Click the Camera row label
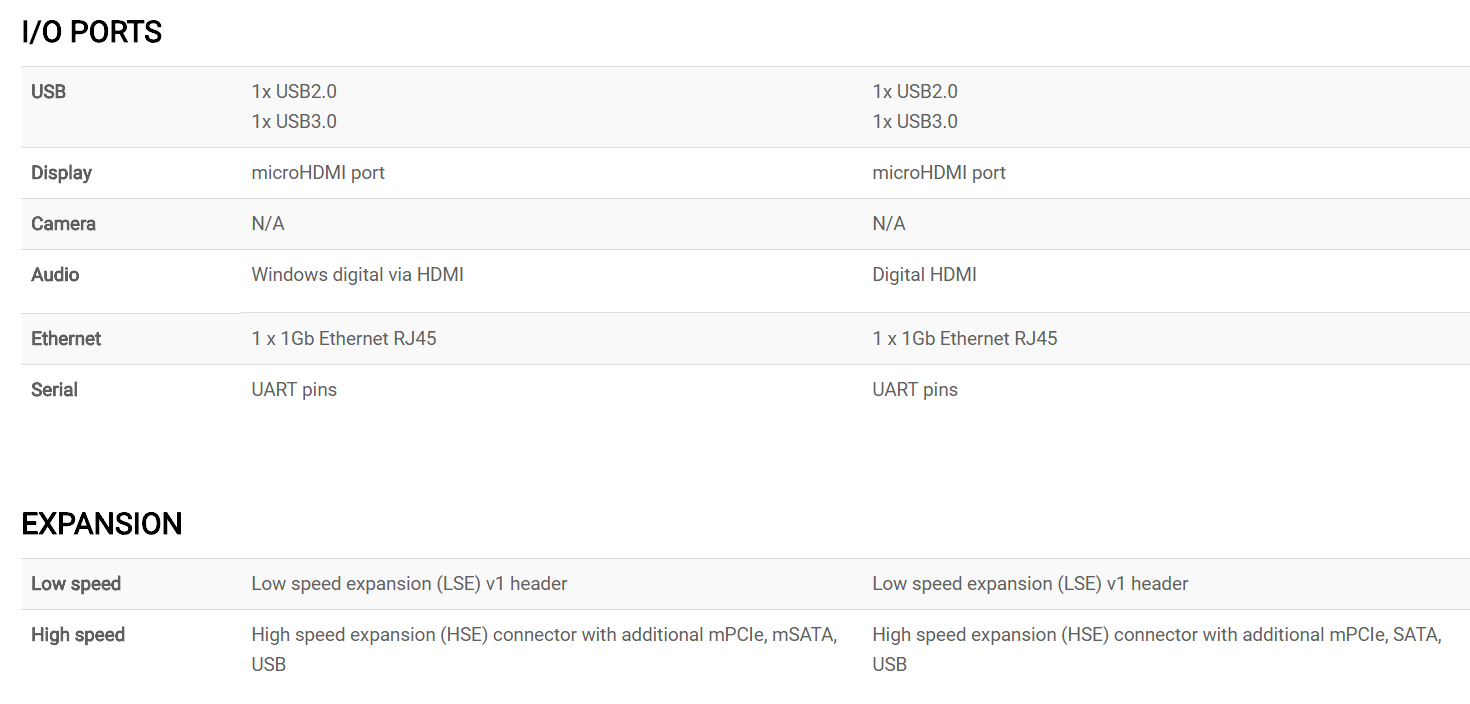Viewport: 1470px width, 704px height. point(63,224)
